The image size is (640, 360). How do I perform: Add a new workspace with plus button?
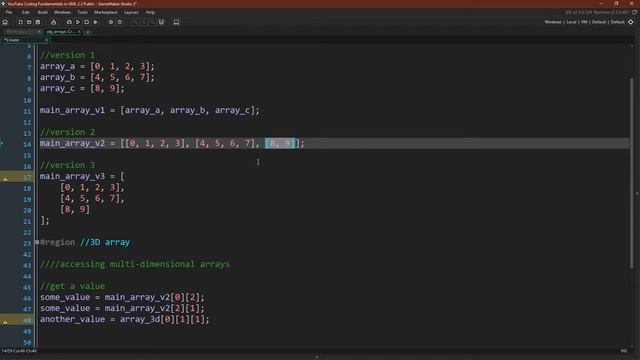click(88, 32)
